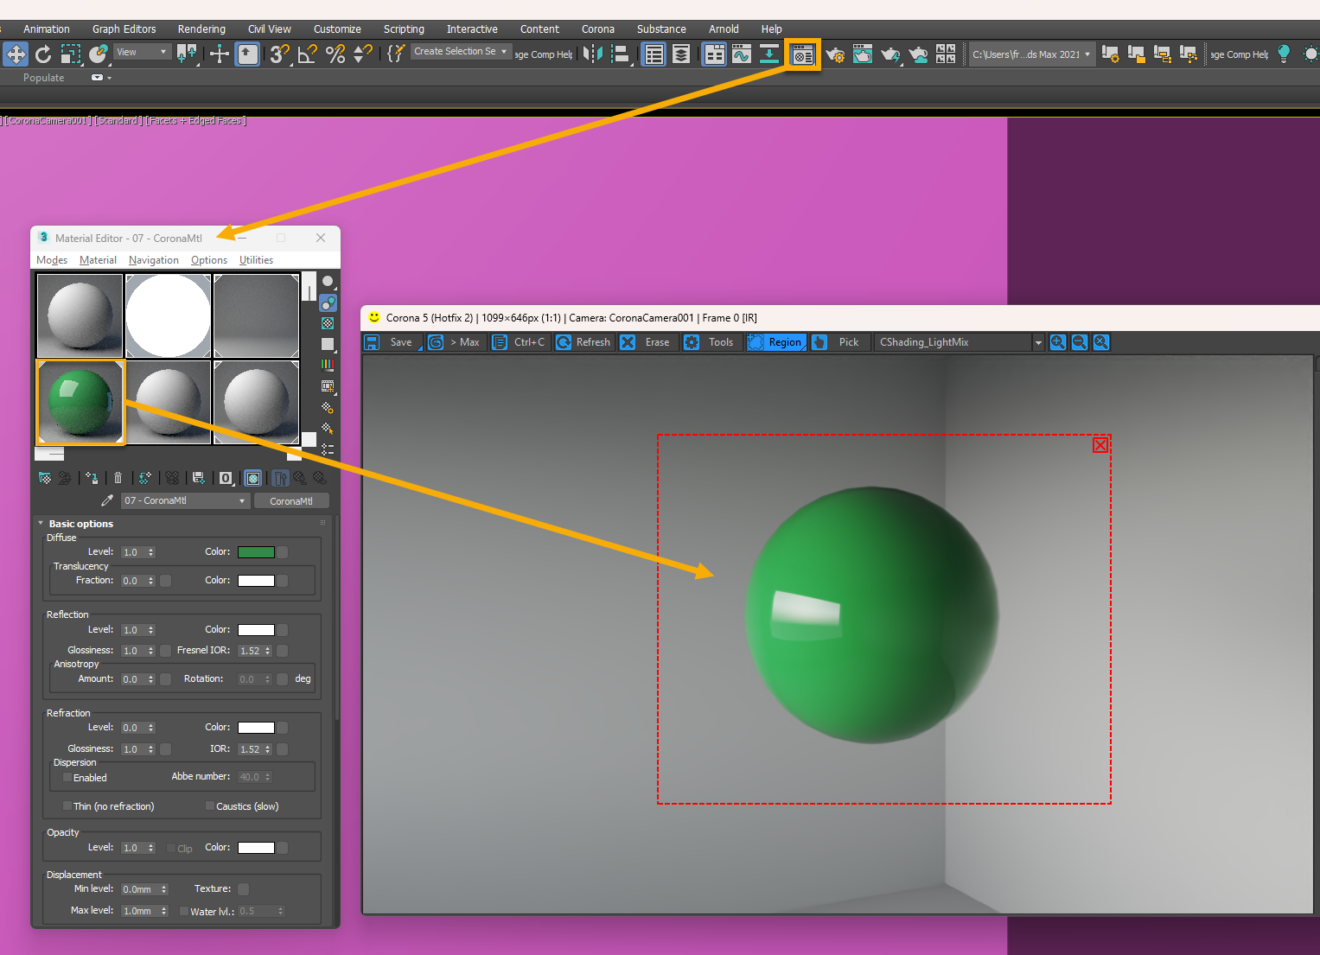The width and height of the screenshot is (1320, 955).
Task: Open the View coordinate system dropdown
Action: tap(142, 52)
